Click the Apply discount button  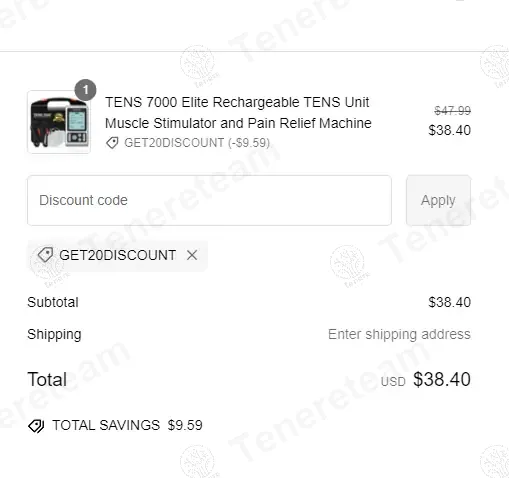[438, 200]
